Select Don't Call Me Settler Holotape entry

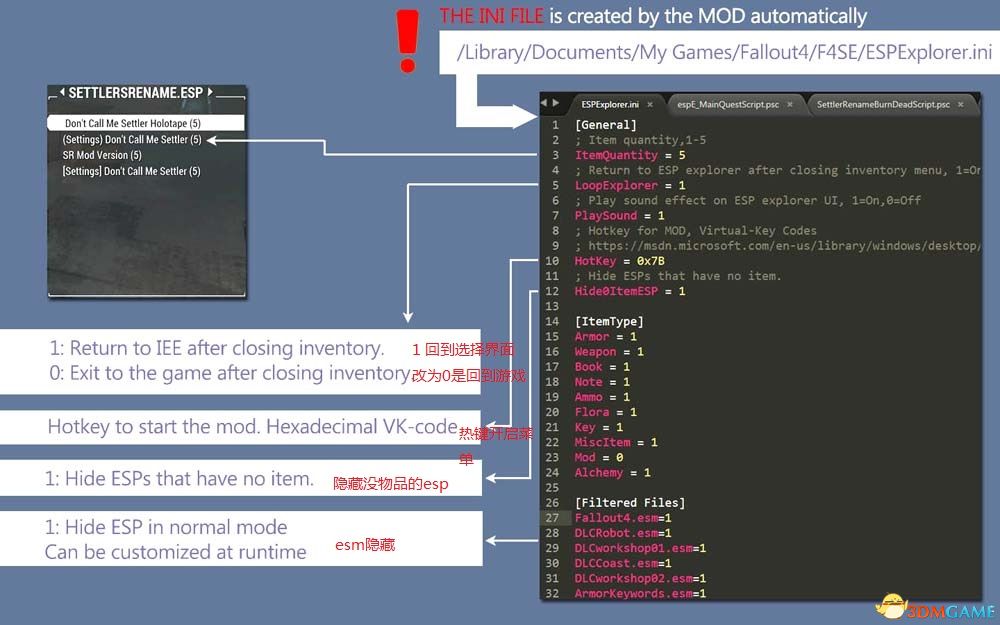coord(133,123)
